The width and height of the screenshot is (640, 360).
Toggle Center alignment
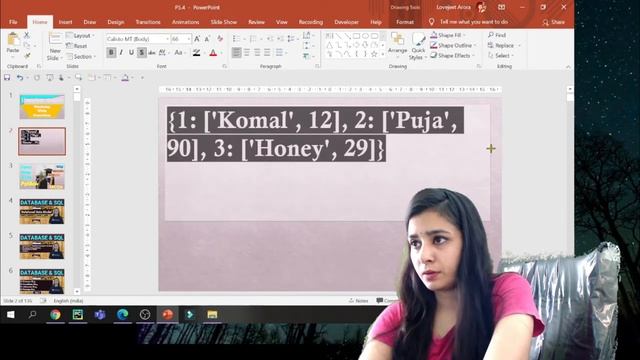[247, 53]
